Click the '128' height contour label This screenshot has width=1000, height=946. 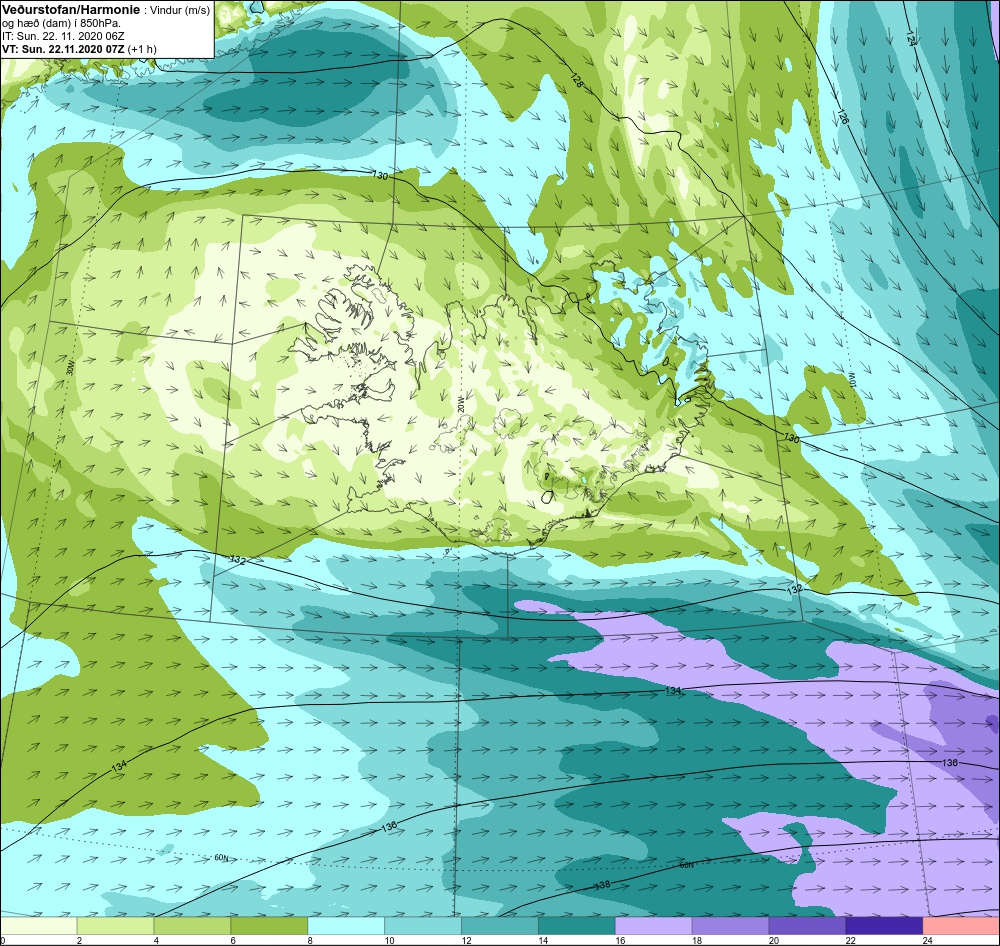click(577, 80)
